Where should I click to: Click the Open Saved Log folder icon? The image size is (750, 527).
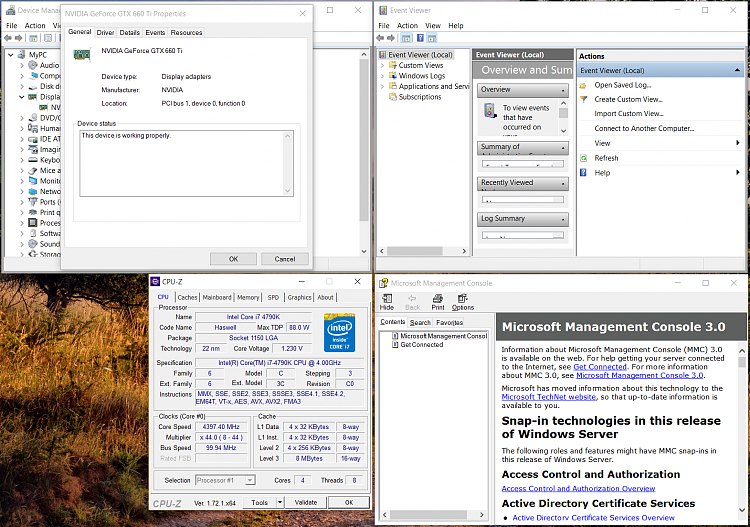[x=583, y=85]
